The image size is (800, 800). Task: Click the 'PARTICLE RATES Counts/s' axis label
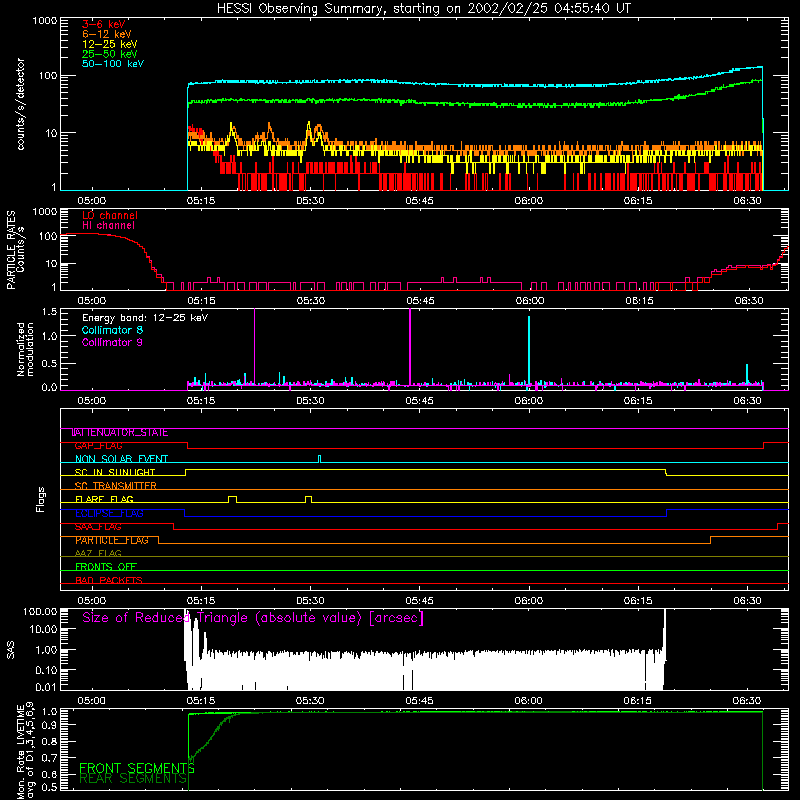coord(15,250)
